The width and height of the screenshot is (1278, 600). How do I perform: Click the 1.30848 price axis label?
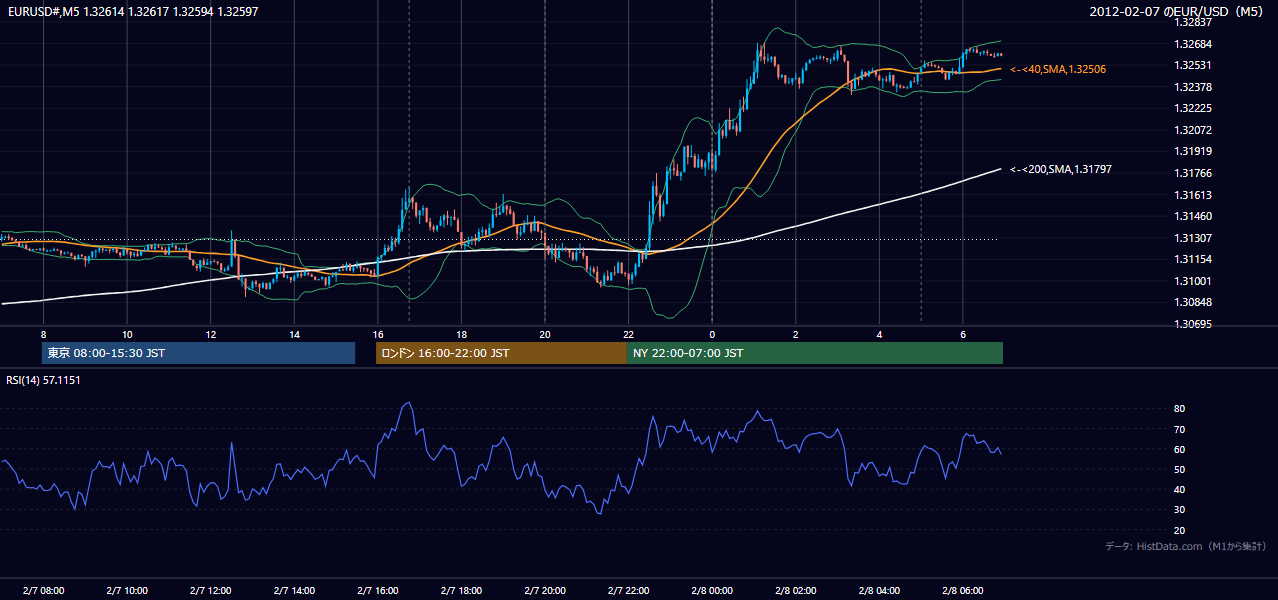1195,303
